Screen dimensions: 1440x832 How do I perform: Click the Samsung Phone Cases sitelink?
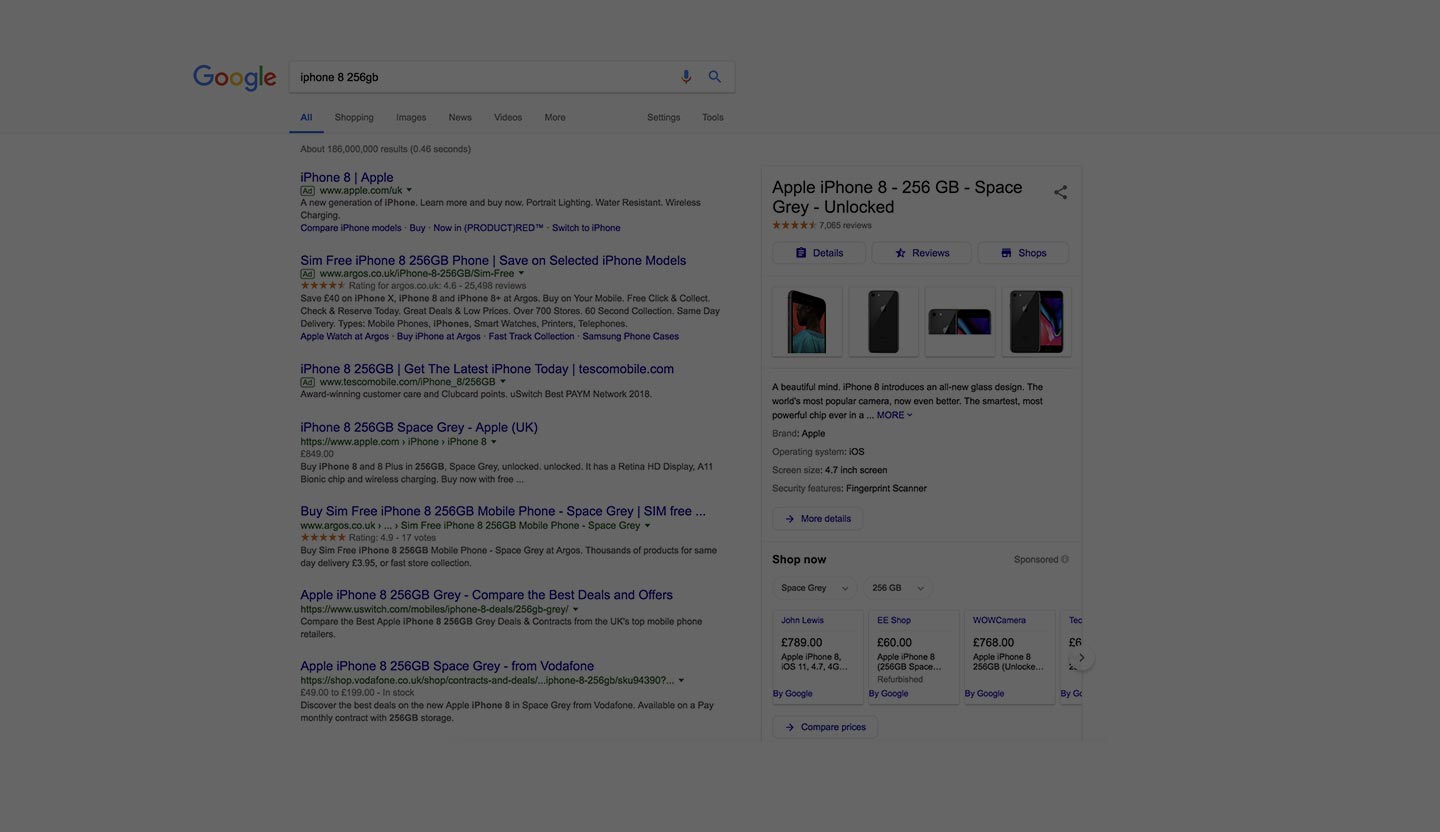click(x=631, y=336)
